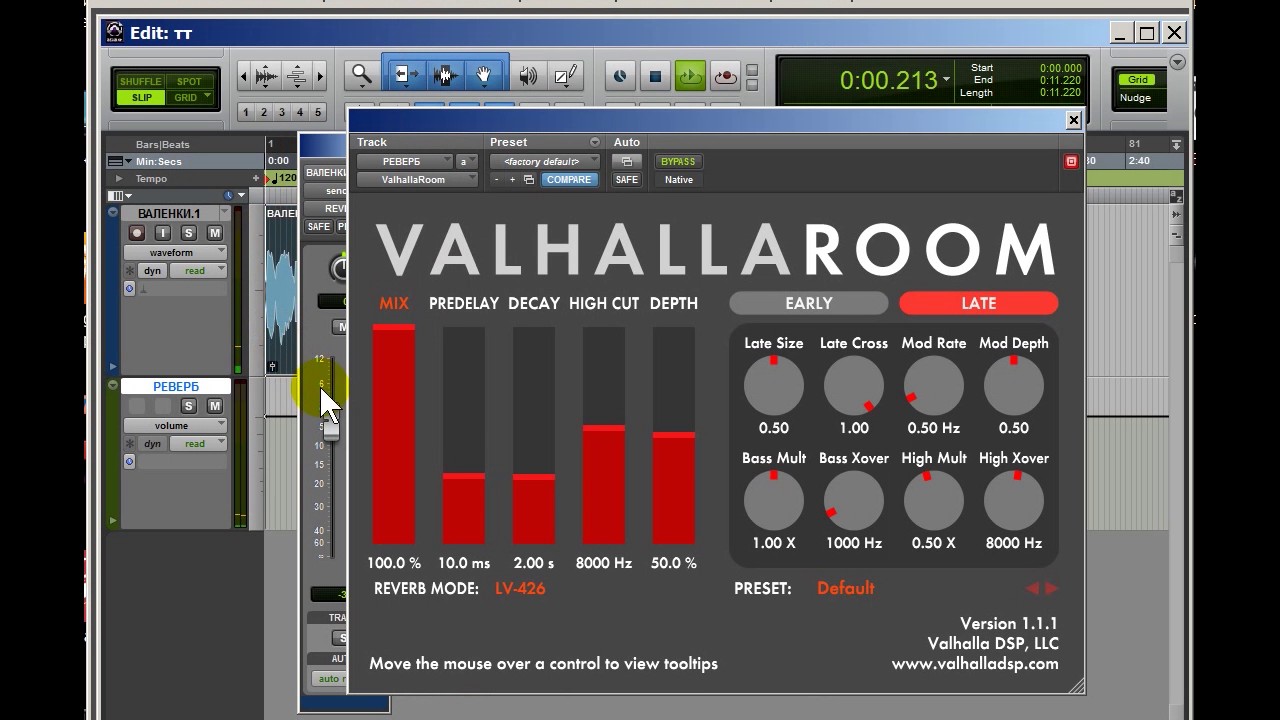Toggle plug-in BYPASS button
1280x720 pixels.
click(678, 161)
